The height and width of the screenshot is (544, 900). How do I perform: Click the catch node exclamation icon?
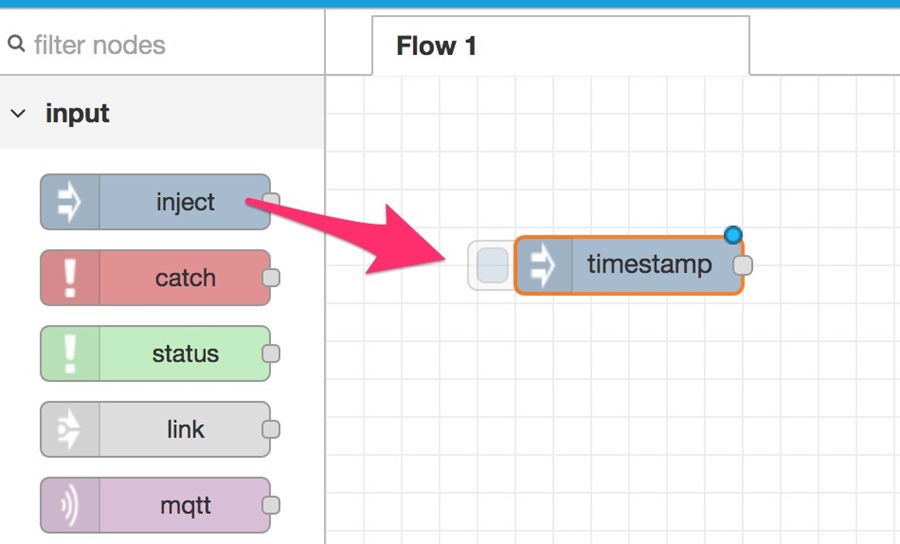(x=69, y=278)
